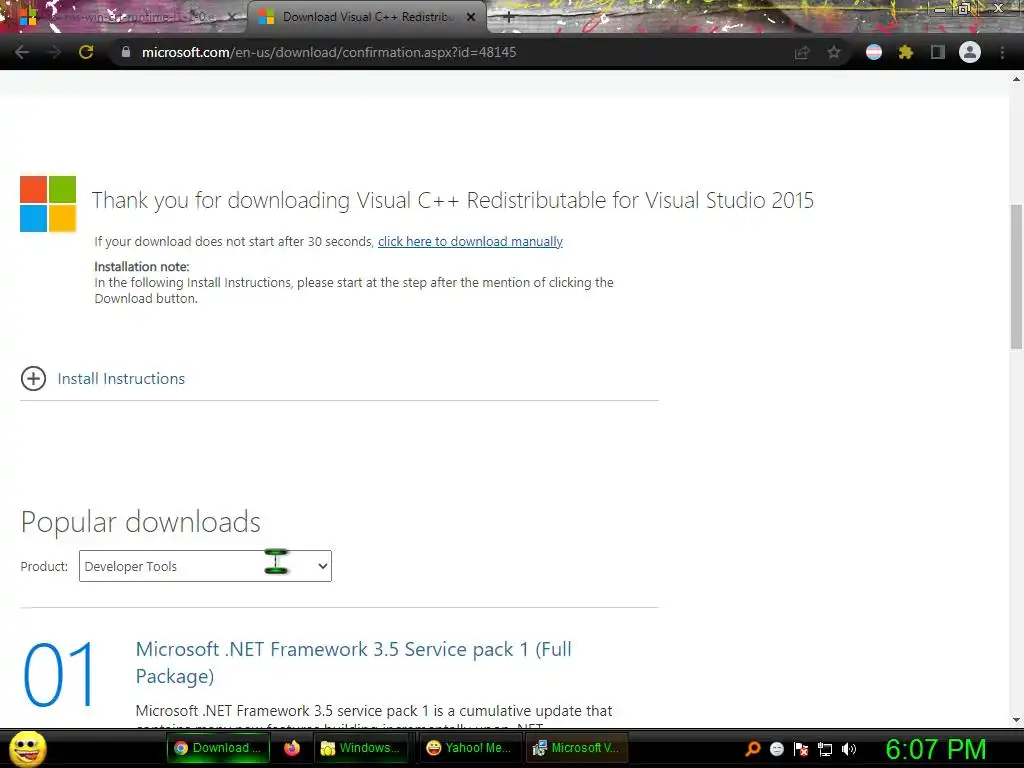The width and height of the screenshot is (1024, 768).
Task: Select the Download Visual C++ Redistributable tab
Action: tap(367, 17)
